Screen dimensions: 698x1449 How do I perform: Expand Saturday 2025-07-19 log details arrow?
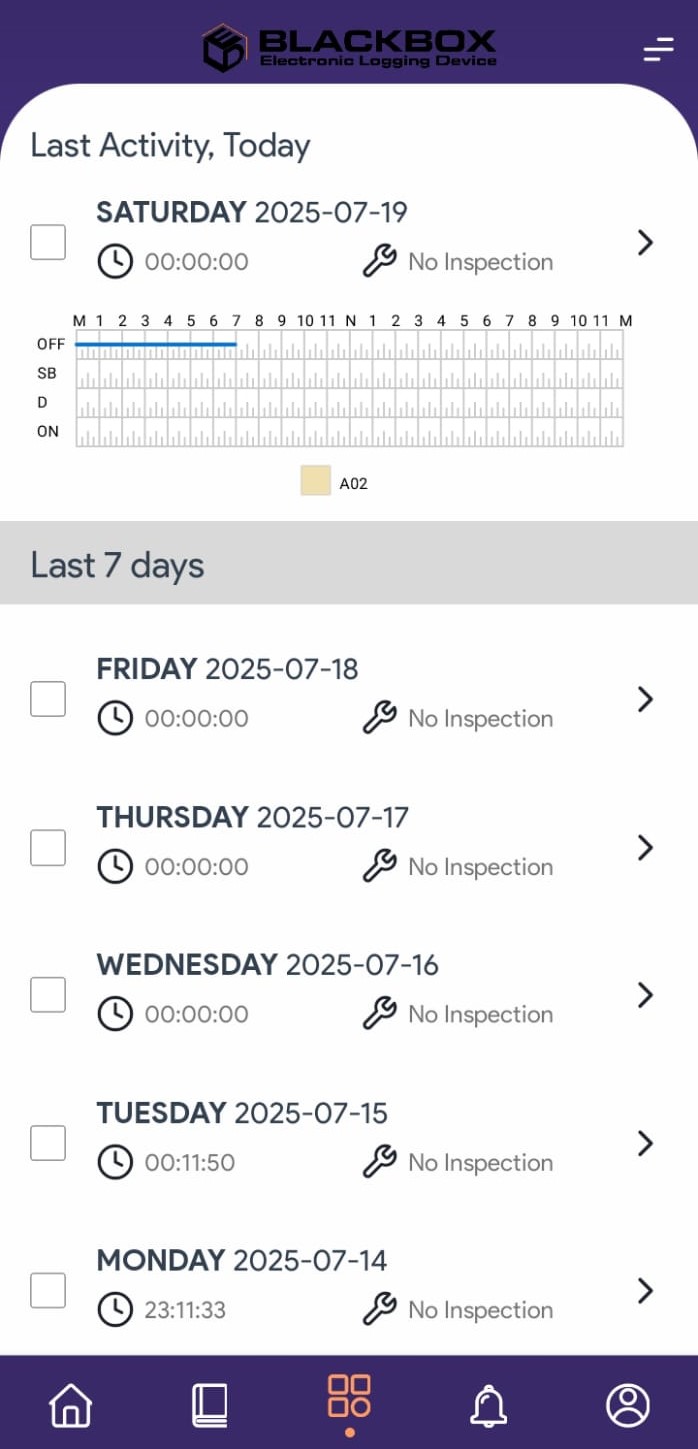click(645, 242)
